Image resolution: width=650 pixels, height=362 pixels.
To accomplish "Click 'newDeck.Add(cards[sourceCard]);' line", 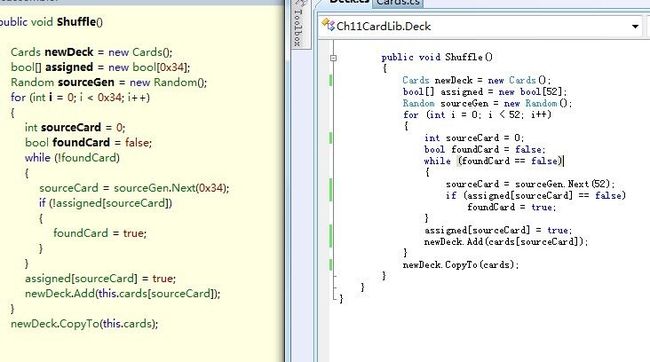I will pyautogui.click(x=506, y=241).
